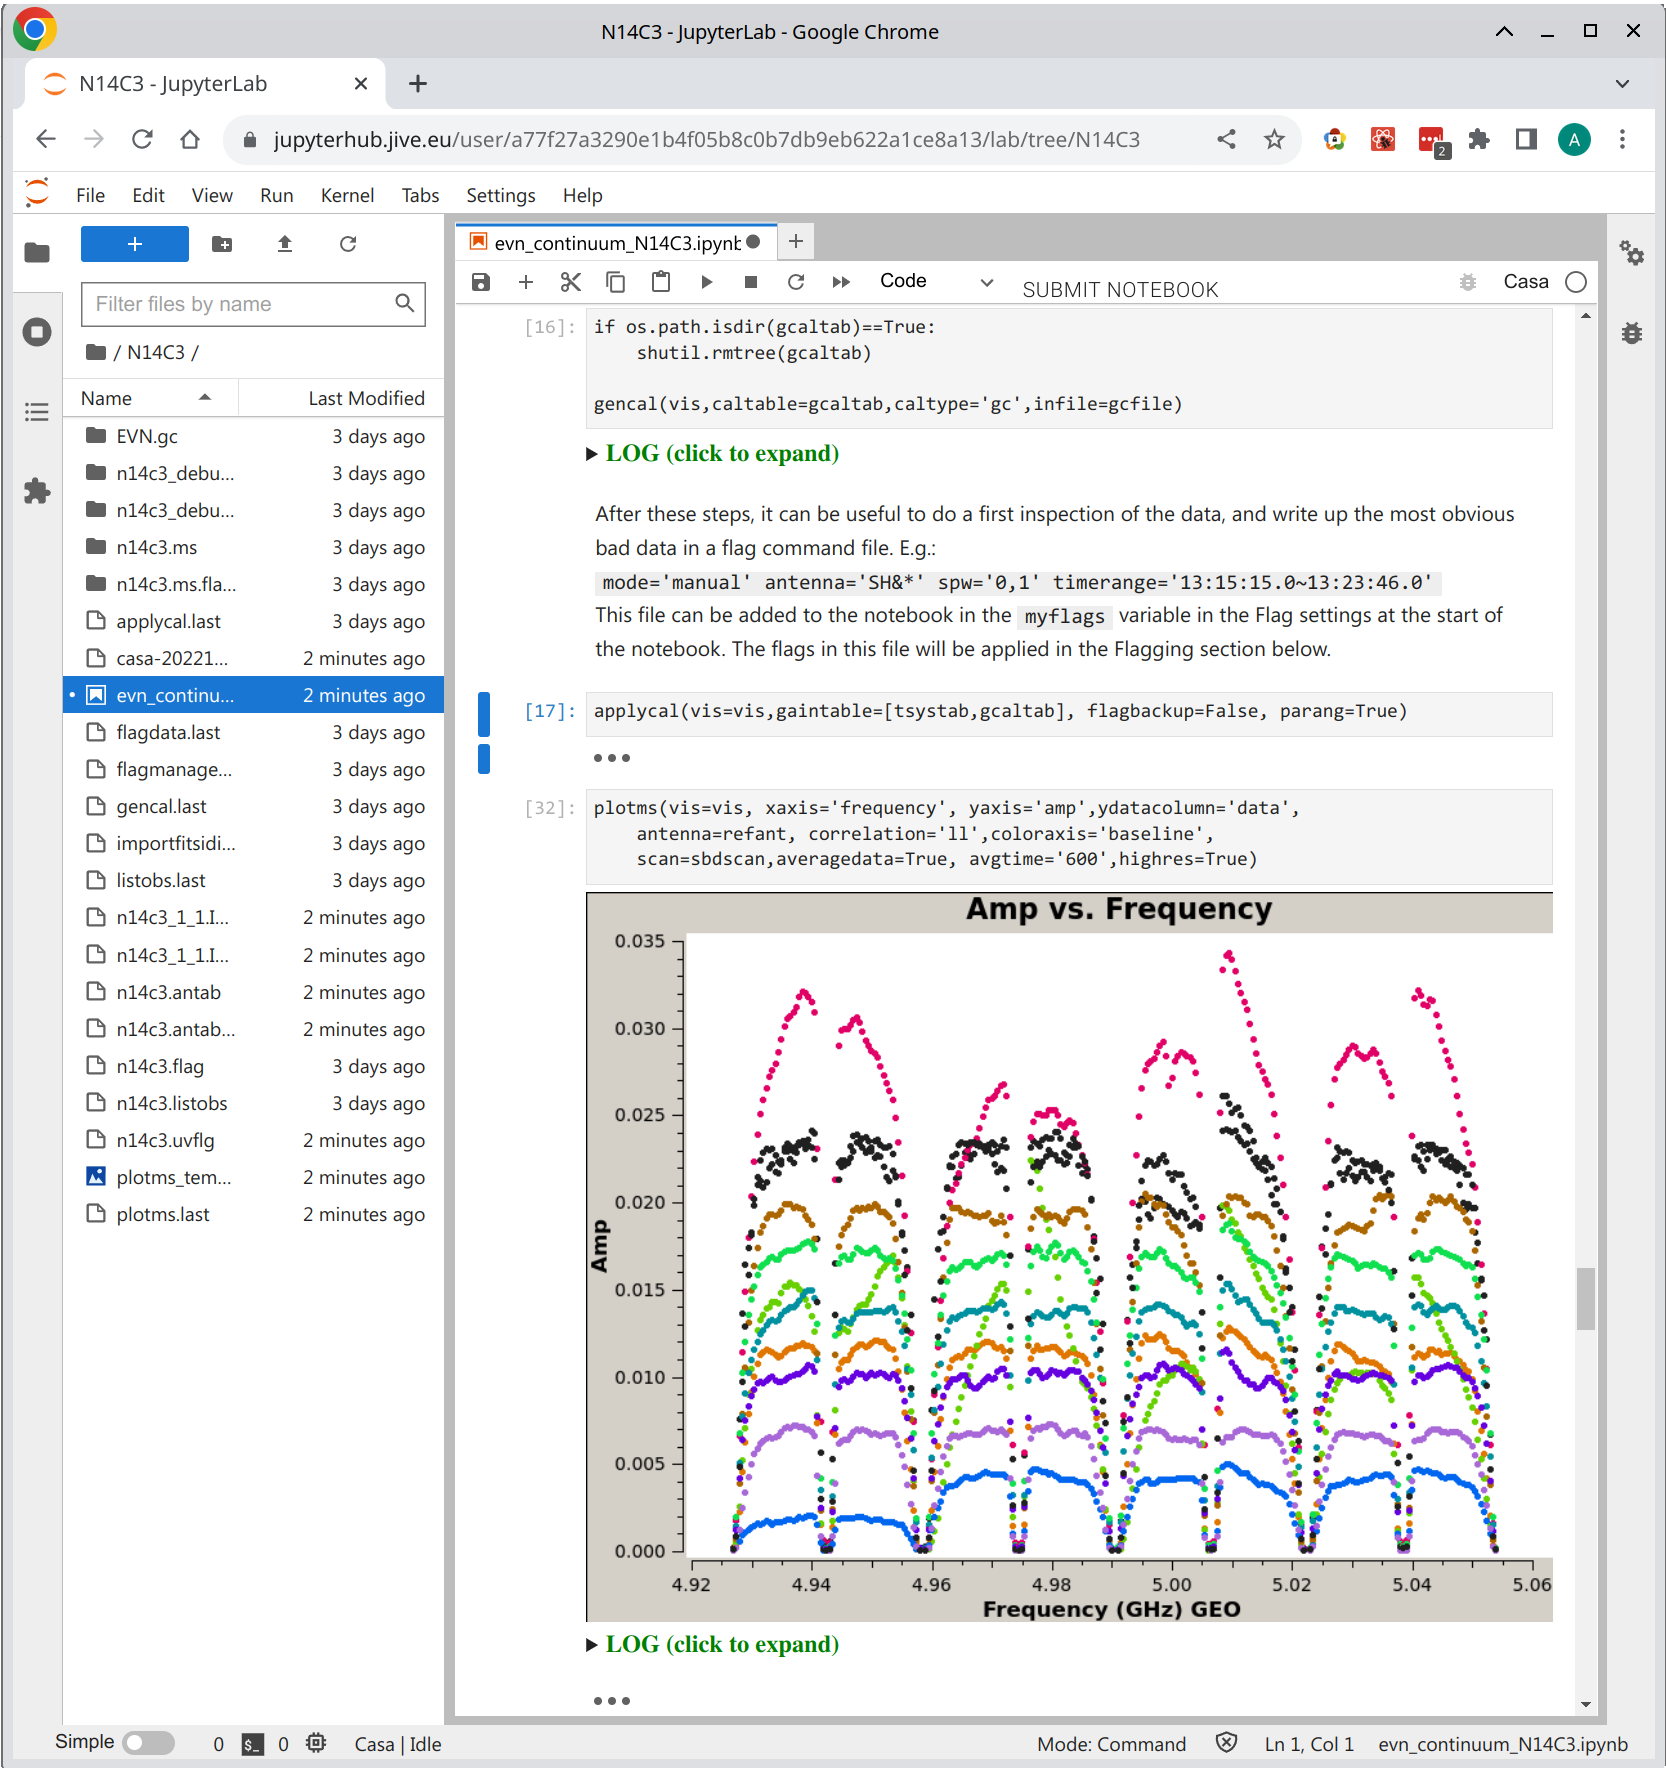This screenshot has width=1666, height=1770.
Task: Open the Settings menu
Action: tap(500, 195)
